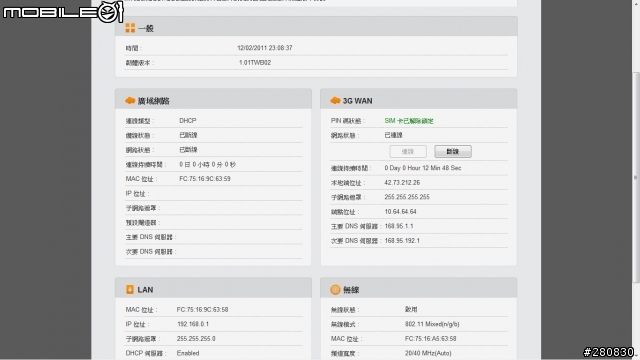640x360 pixels.
Task: Click the 廣域網路 section title
Action: pos(153,101)
